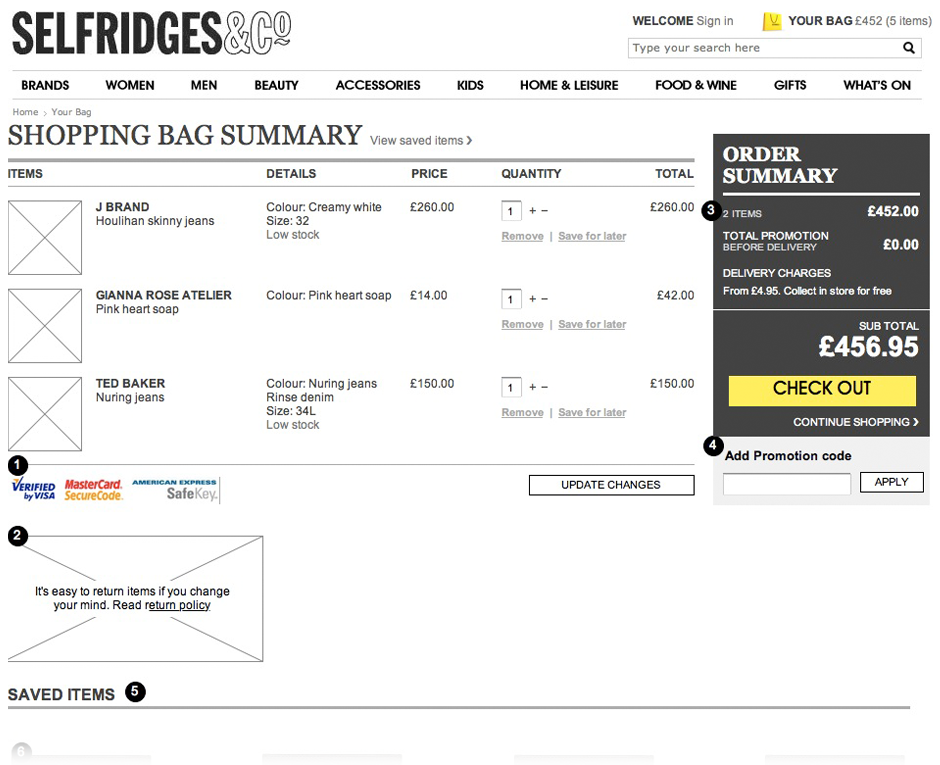
Task: Click the GIANNA ROSE ATELIER product name
Action: (x=164, y=295)
